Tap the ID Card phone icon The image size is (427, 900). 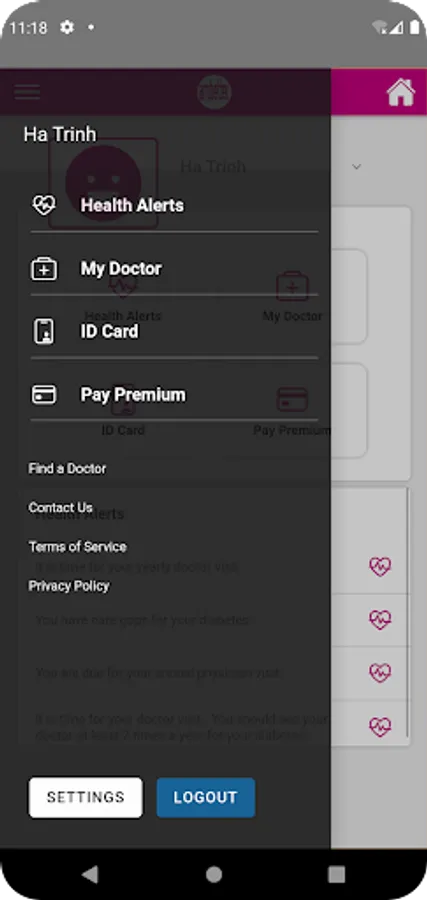tap(44, 332)
